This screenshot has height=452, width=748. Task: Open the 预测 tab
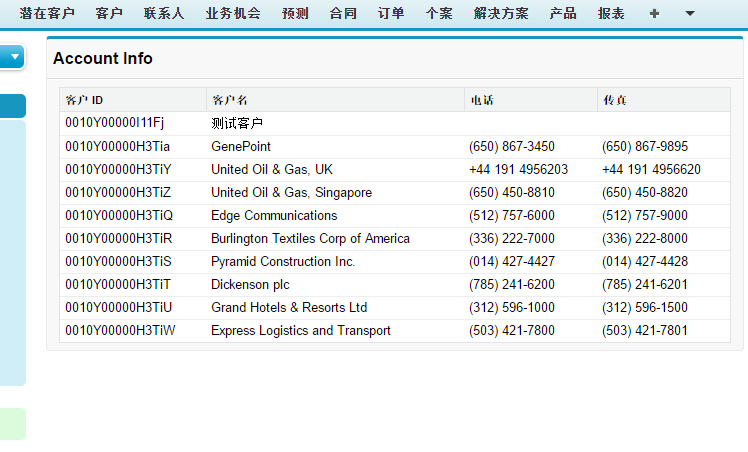[295, 13]
